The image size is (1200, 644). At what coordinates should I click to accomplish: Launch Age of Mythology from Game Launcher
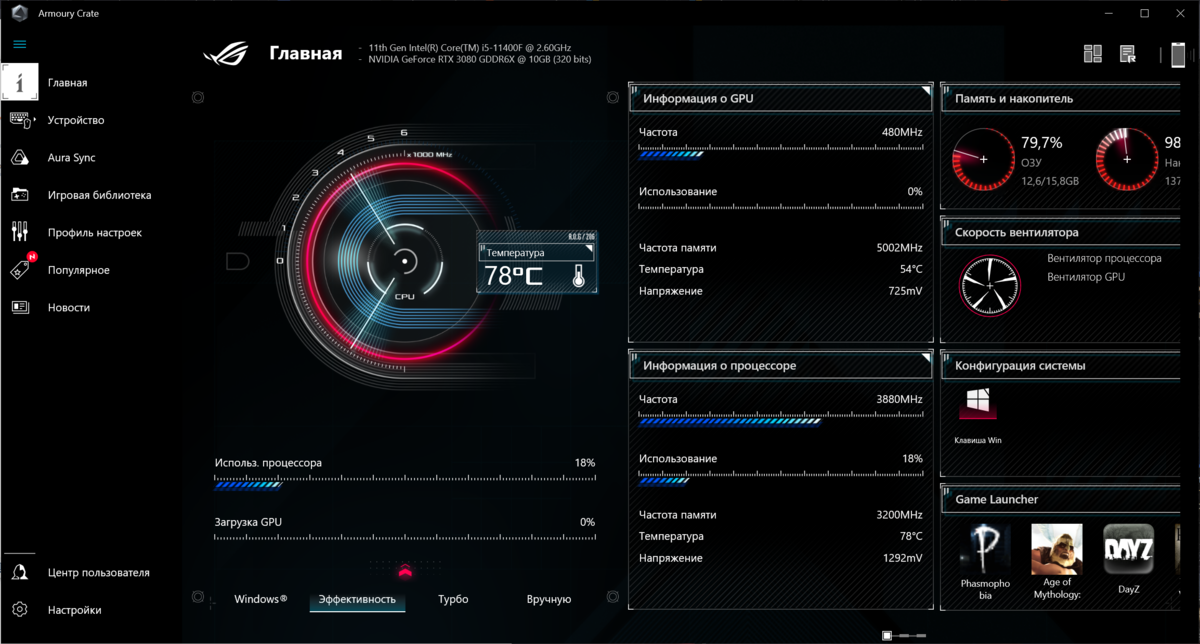[x=1057, y=562]
